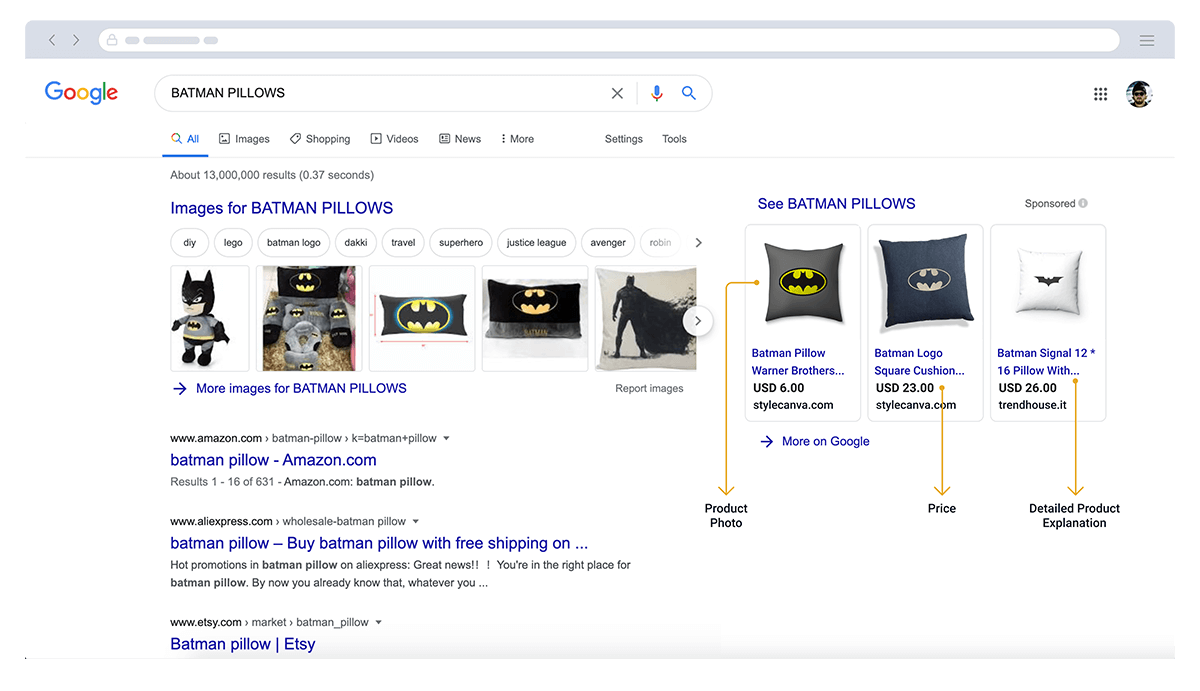Clear the search box with the X icon
Viewport: 1200px width, 691px height.
[617, 93]
